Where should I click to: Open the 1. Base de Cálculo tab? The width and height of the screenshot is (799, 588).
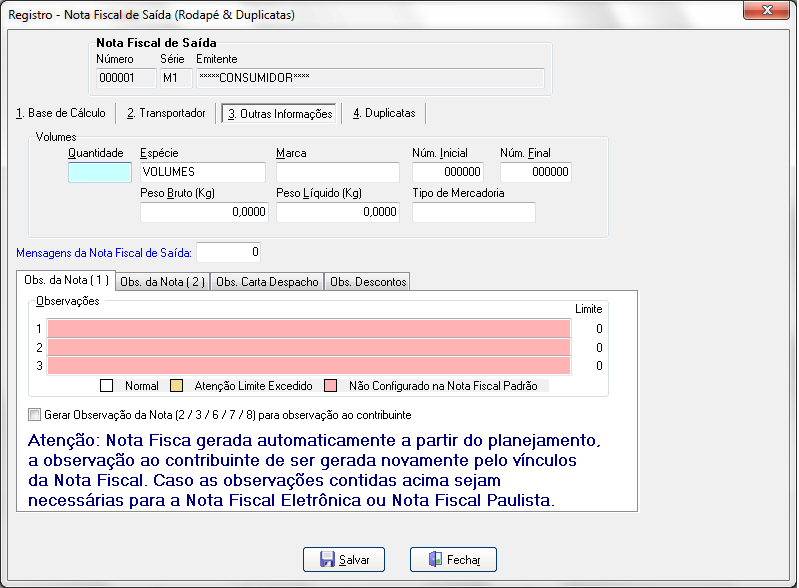click(x=61, y=113)
